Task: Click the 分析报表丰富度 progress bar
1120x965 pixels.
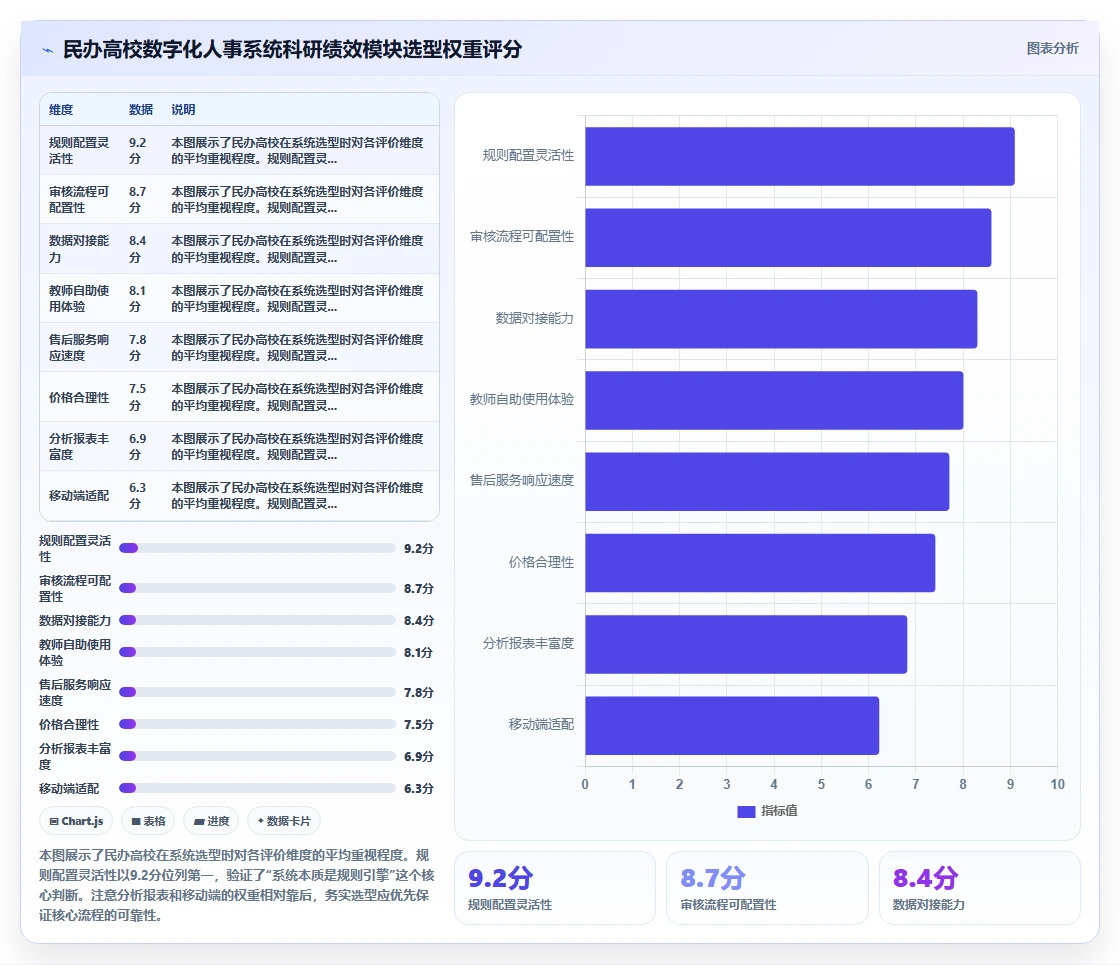Action: click(257, 756)
